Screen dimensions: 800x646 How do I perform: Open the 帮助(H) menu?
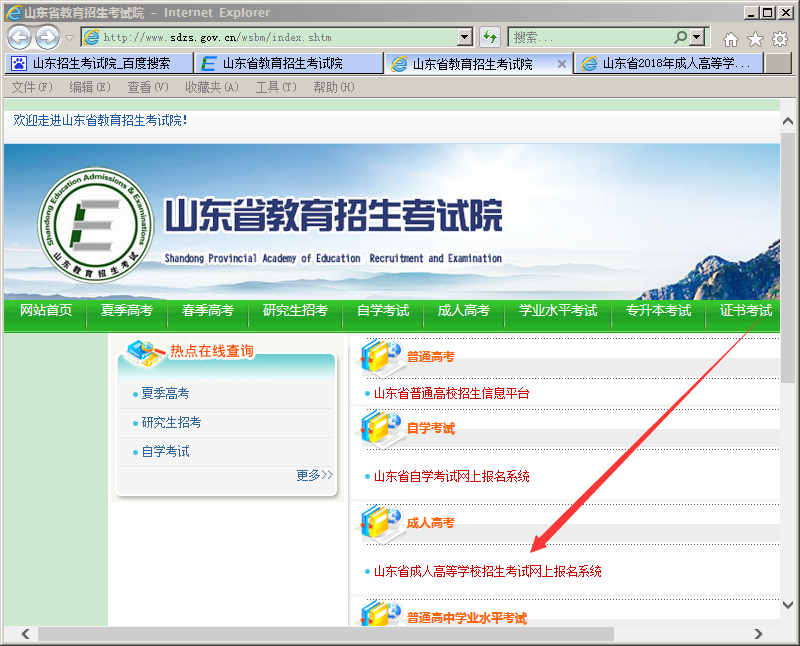[x=334, y=87]
